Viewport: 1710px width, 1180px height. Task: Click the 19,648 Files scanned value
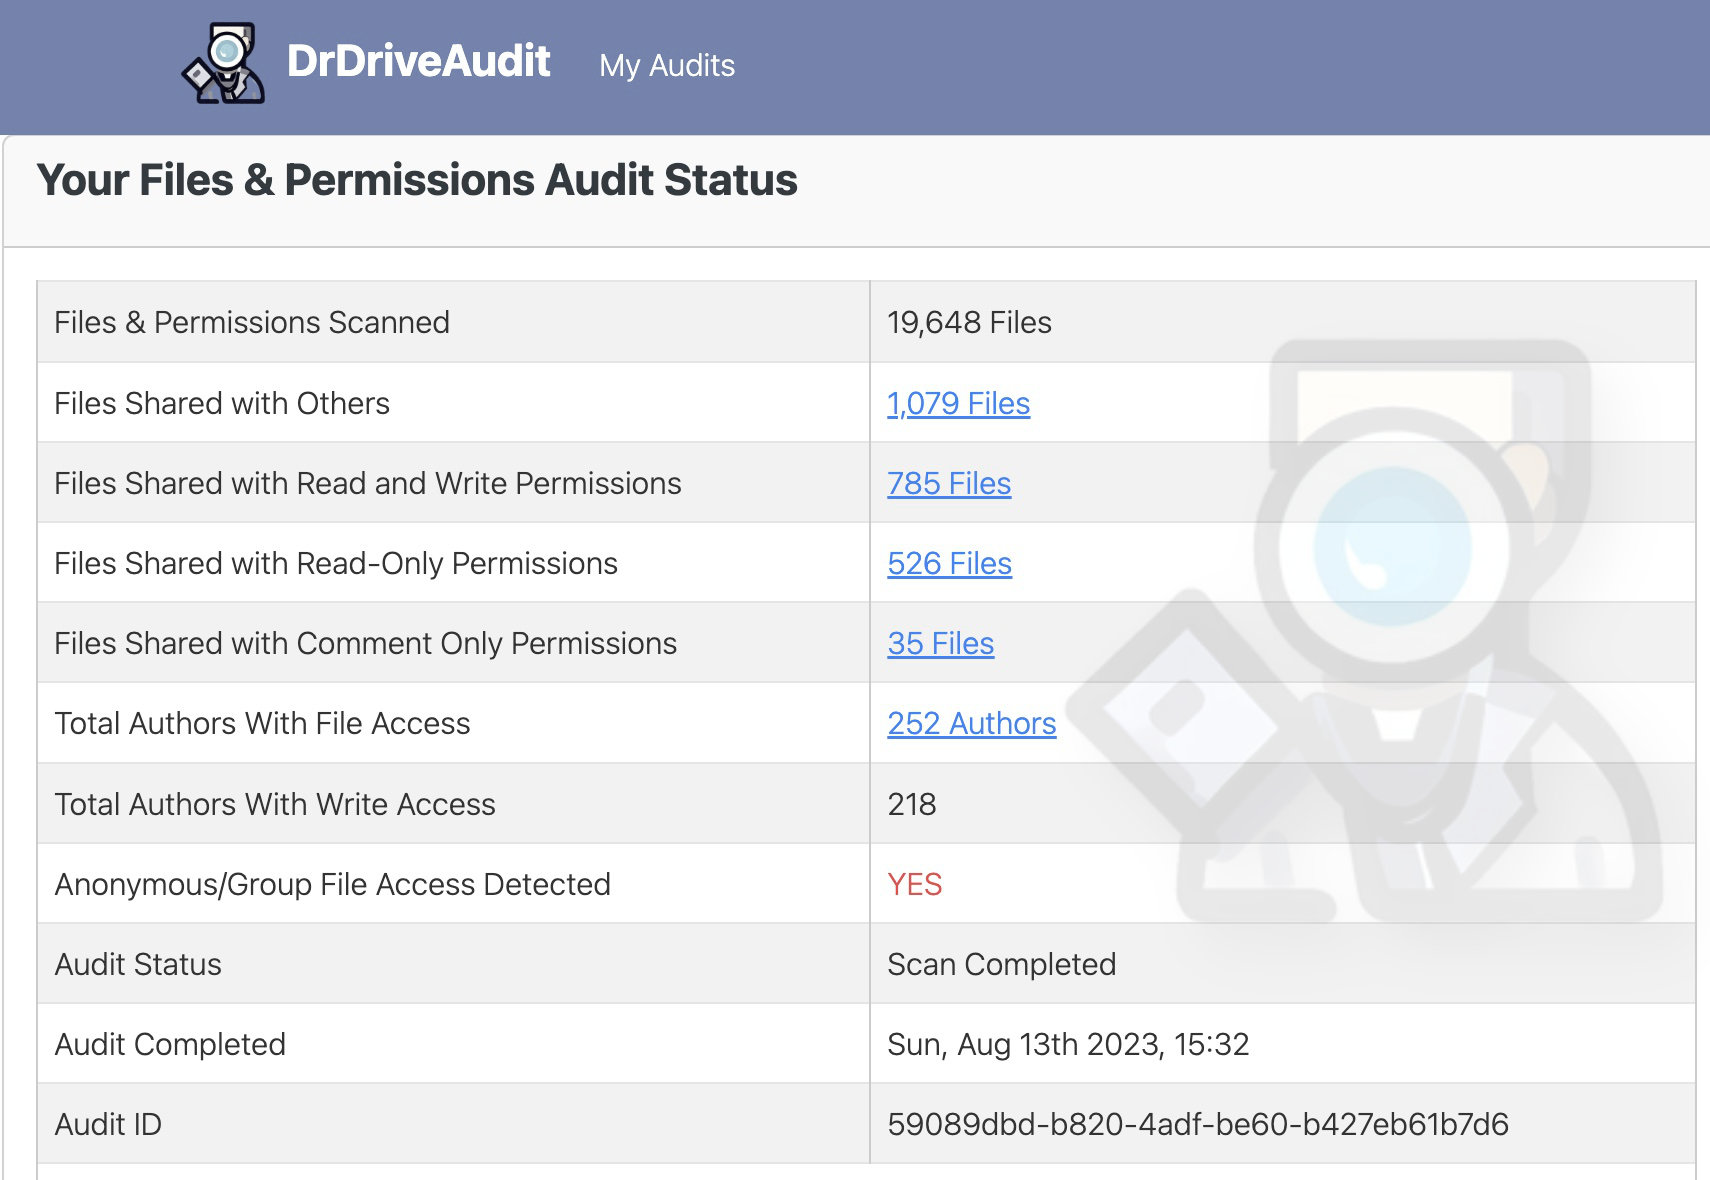pyautogui.click(x=969, y=322)
